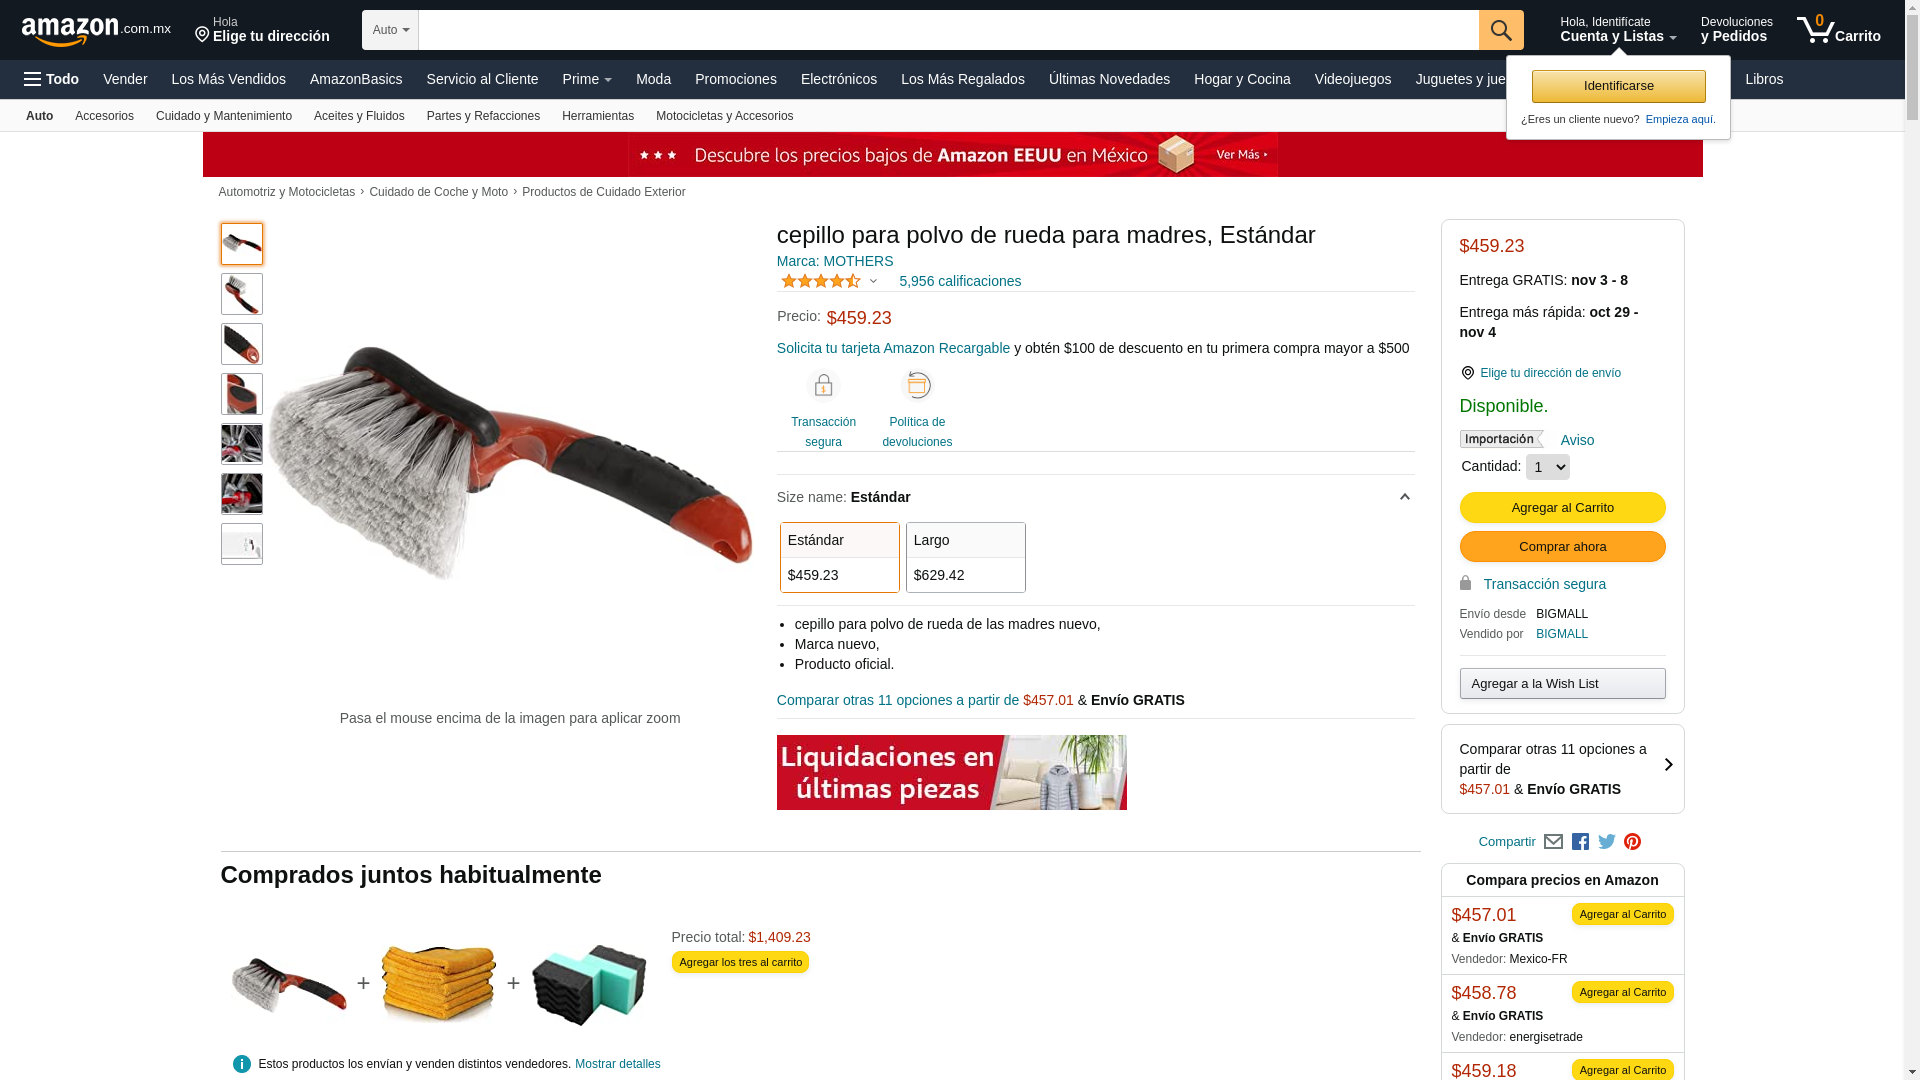Share via Twitter icon
Screen dimensions: 1920x1080
[1607, 842]
